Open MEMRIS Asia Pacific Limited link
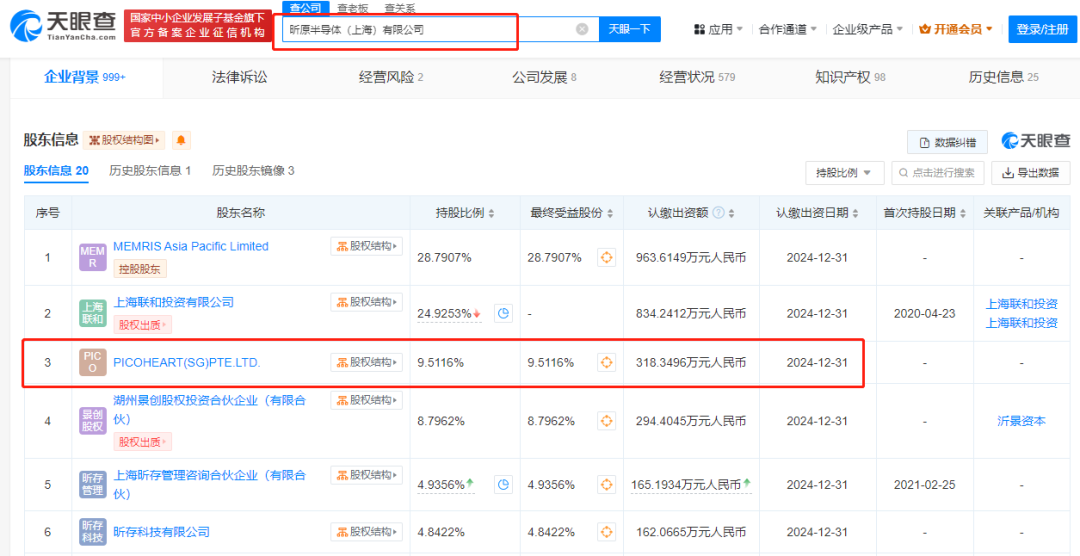The width and height of the screenshot is (1080, 556). tap(191, 246)
